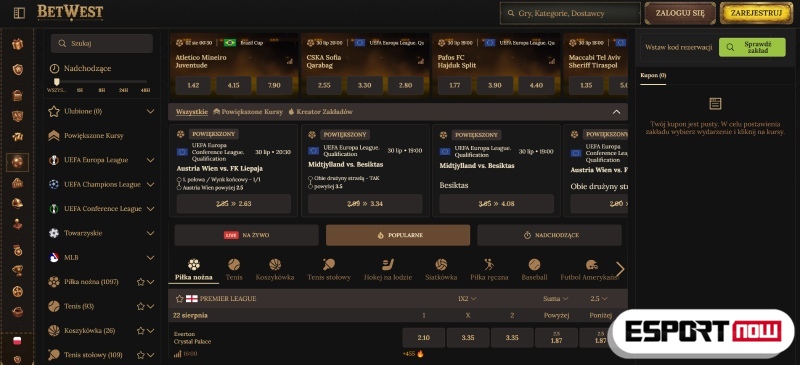Focus the Szukaj search field in the sidebar

(x=102, y=43)
